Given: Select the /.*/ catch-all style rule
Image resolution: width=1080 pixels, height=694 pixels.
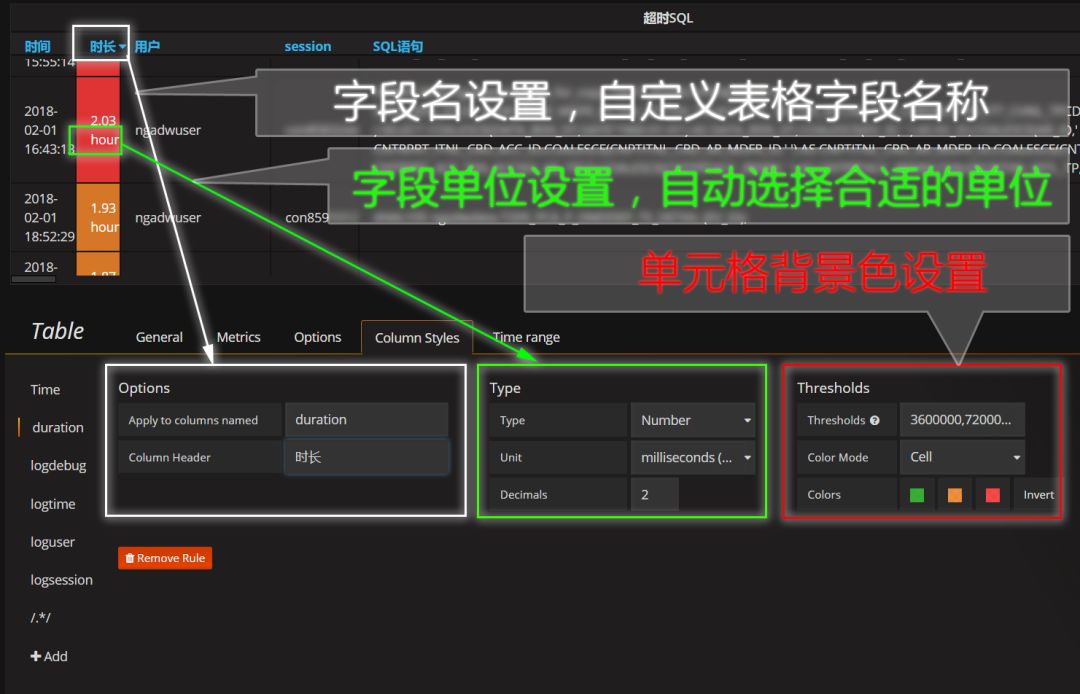Looking at the screenshot, I should coord(41,618).
